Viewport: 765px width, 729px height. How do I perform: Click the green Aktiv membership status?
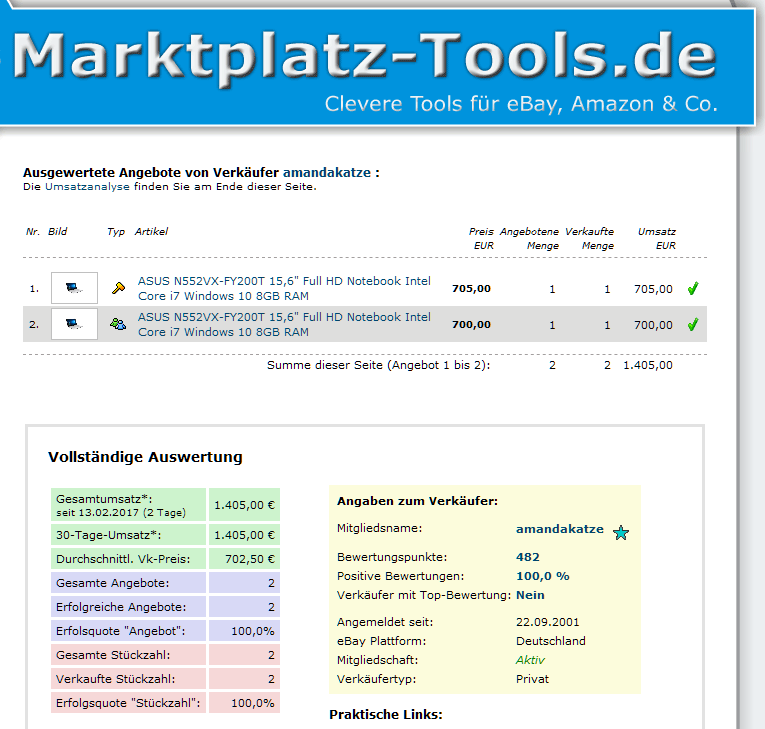tap(530, 660)
